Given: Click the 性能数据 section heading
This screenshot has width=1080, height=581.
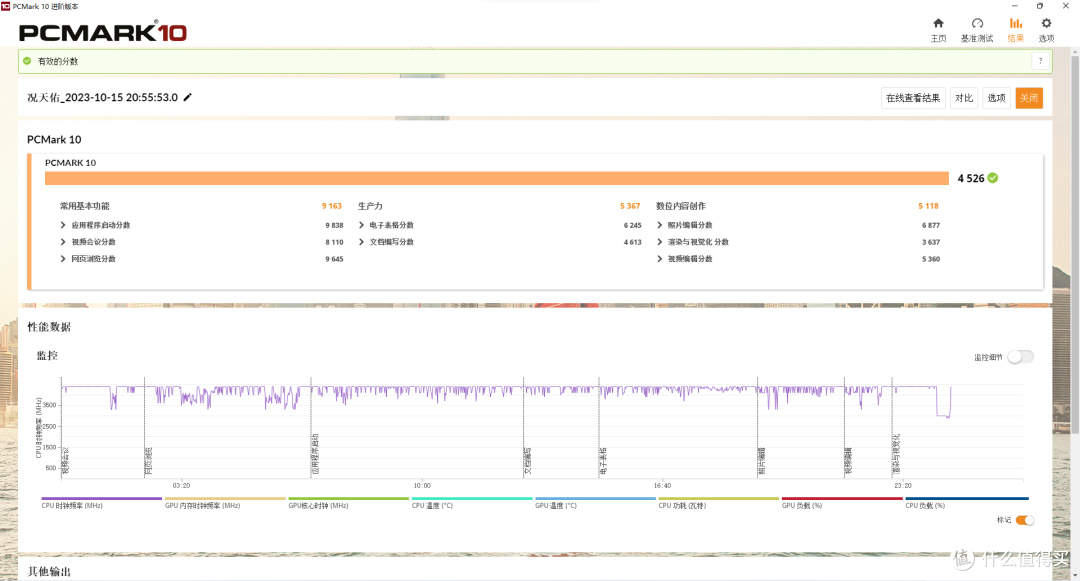Looking at the screenshot, I should (49, 327).
